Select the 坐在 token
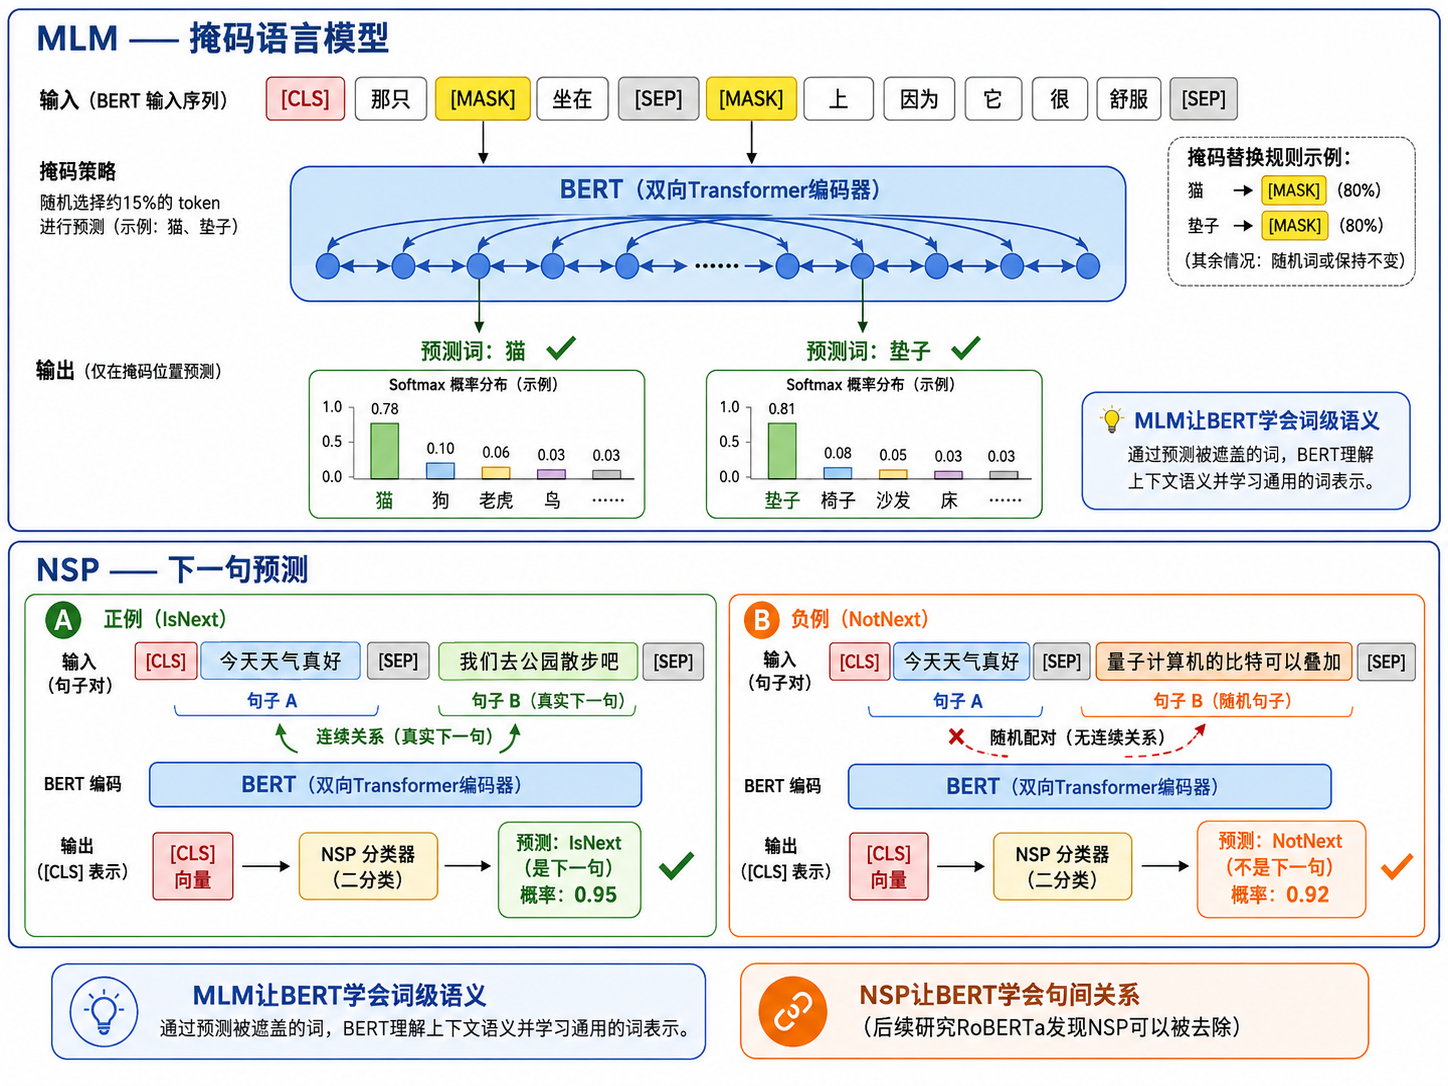1448x1086 pixels. (x=572, y=99)
